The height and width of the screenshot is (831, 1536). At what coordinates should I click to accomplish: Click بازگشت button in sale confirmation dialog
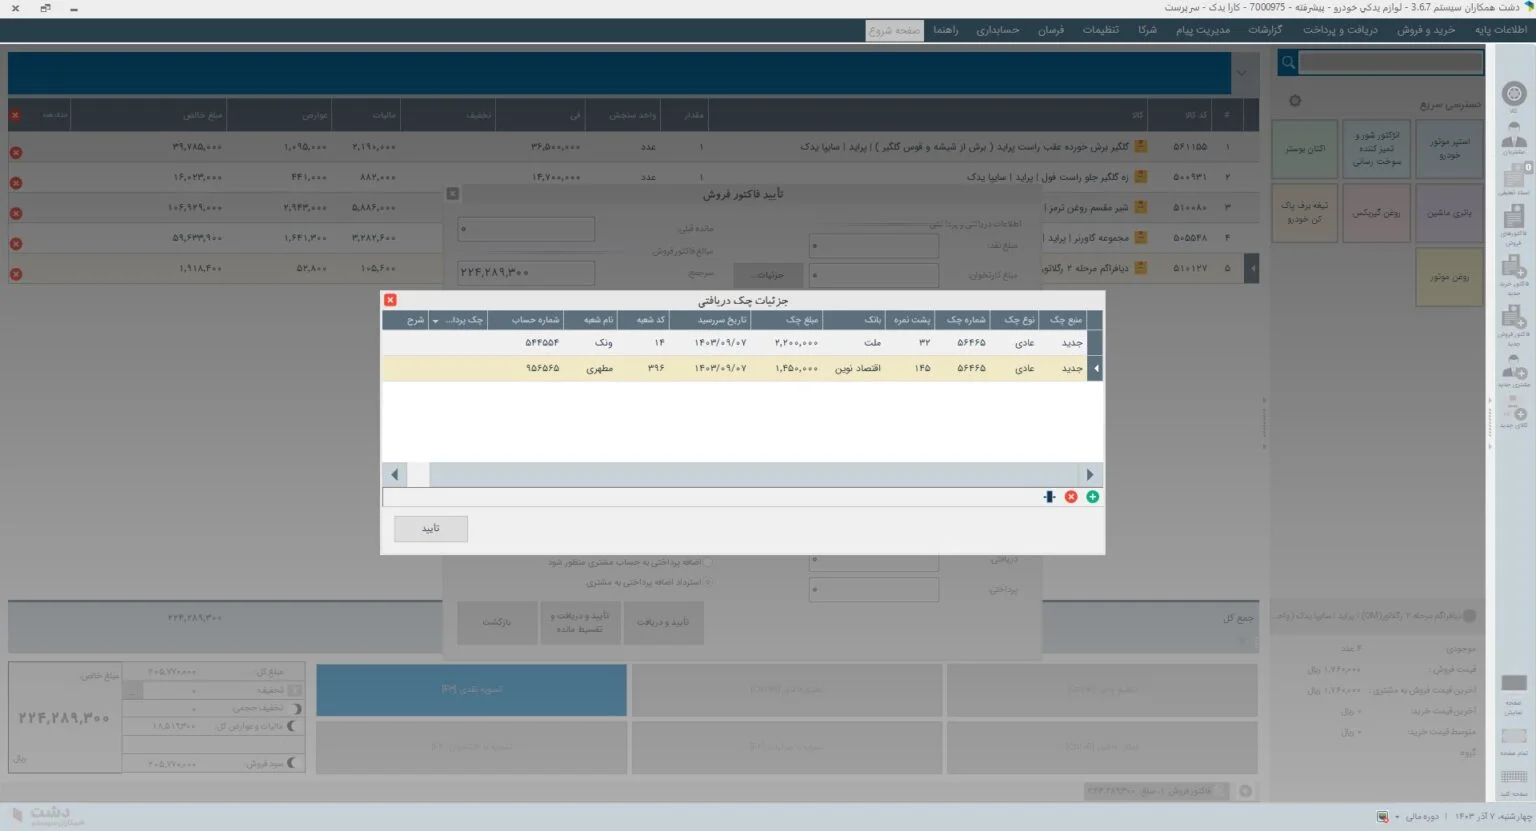click(x=497, y=622)
